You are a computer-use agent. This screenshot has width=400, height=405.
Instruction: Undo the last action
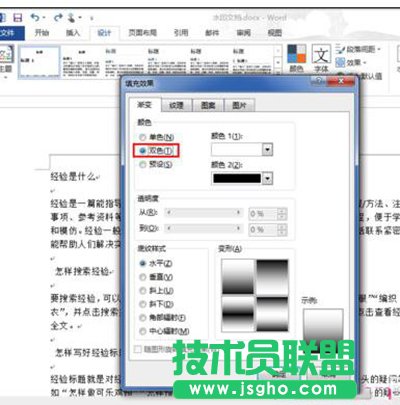point(35,17)
